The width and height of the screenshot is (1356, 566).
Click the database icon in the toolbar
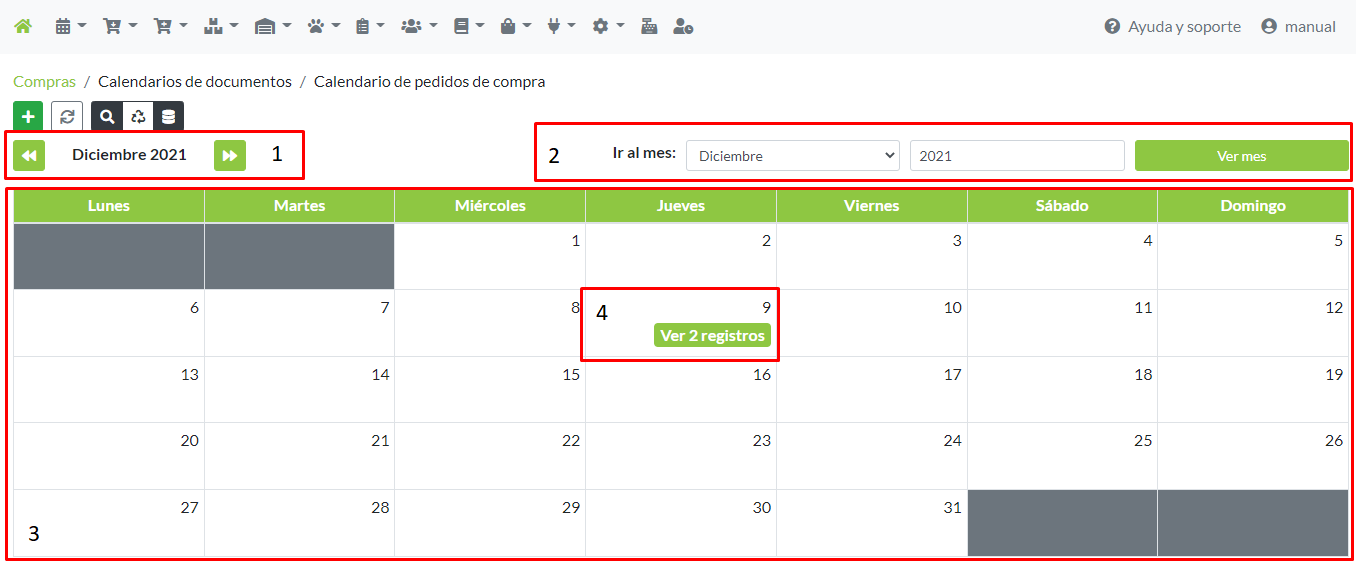coord(168,117)
